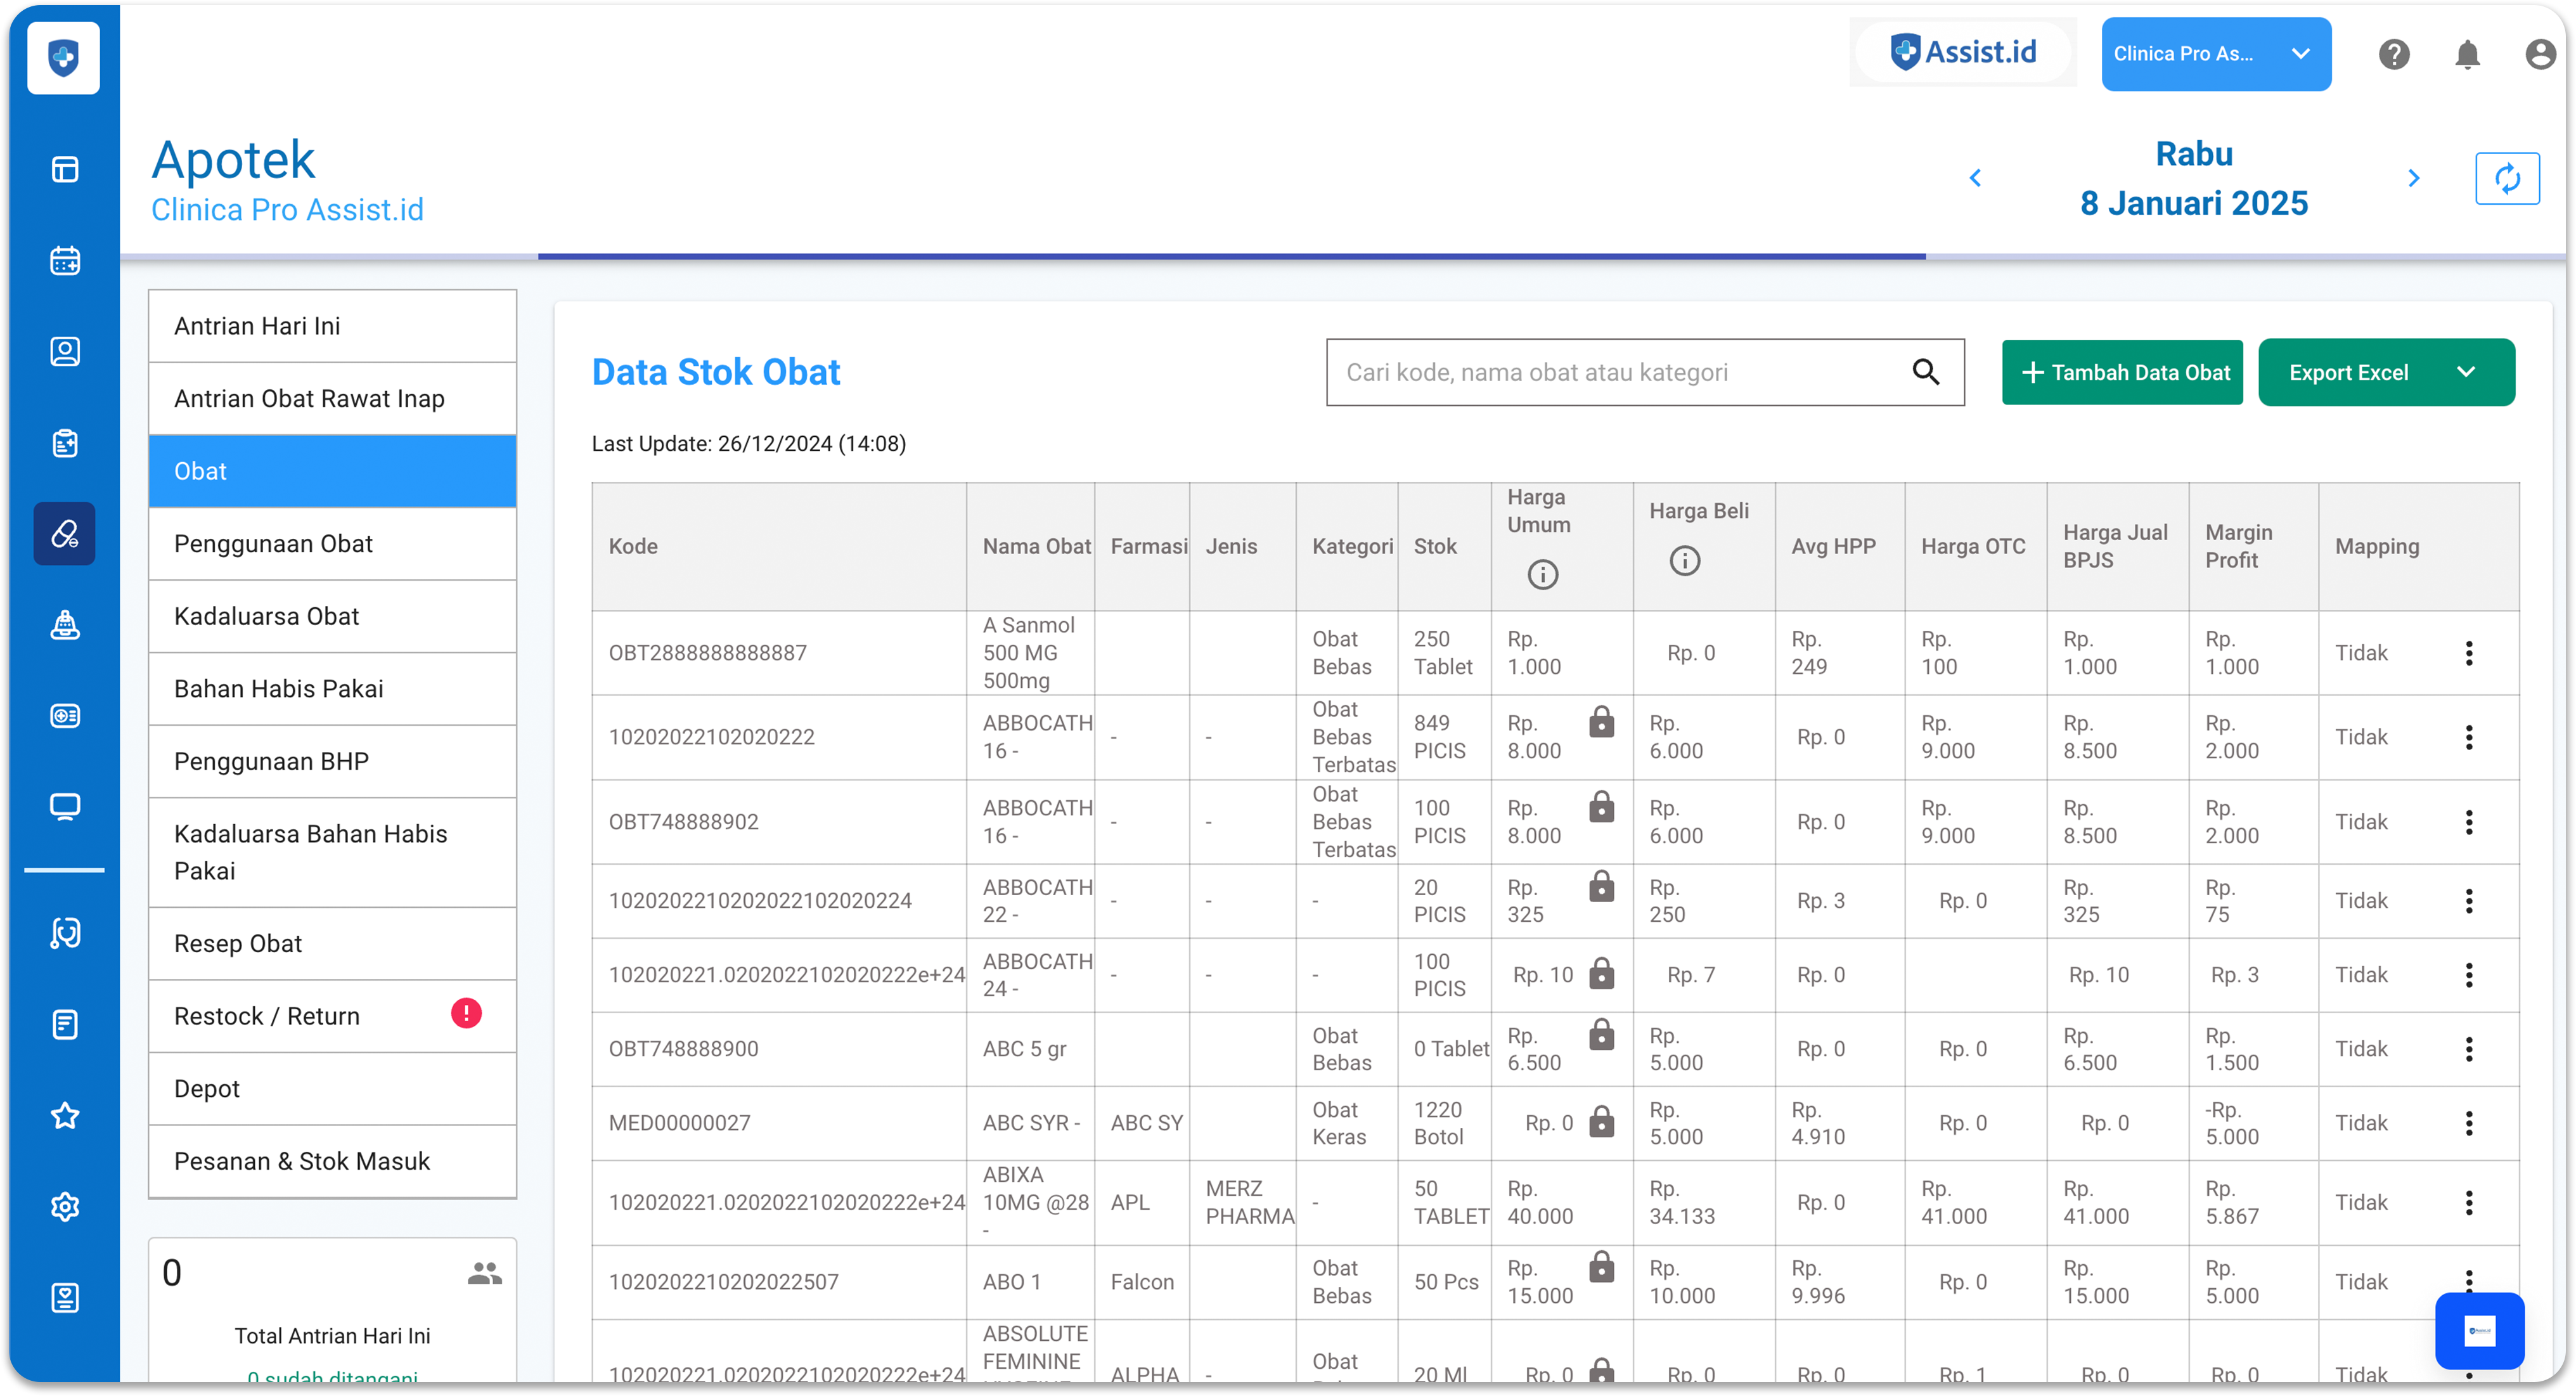Click the Harga Beli info icon

coord(1684,561)
